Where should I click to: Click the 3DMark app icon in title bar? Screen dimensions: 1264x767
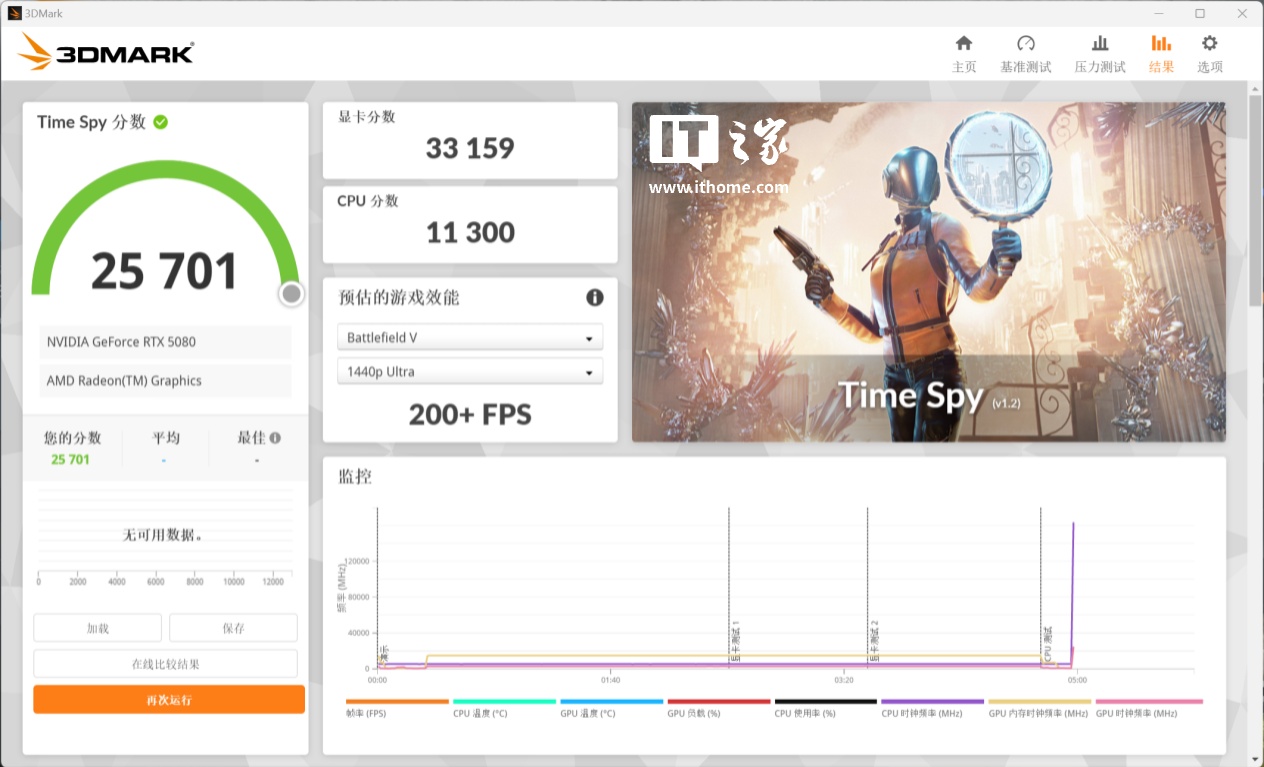click(x=14, y=13)
